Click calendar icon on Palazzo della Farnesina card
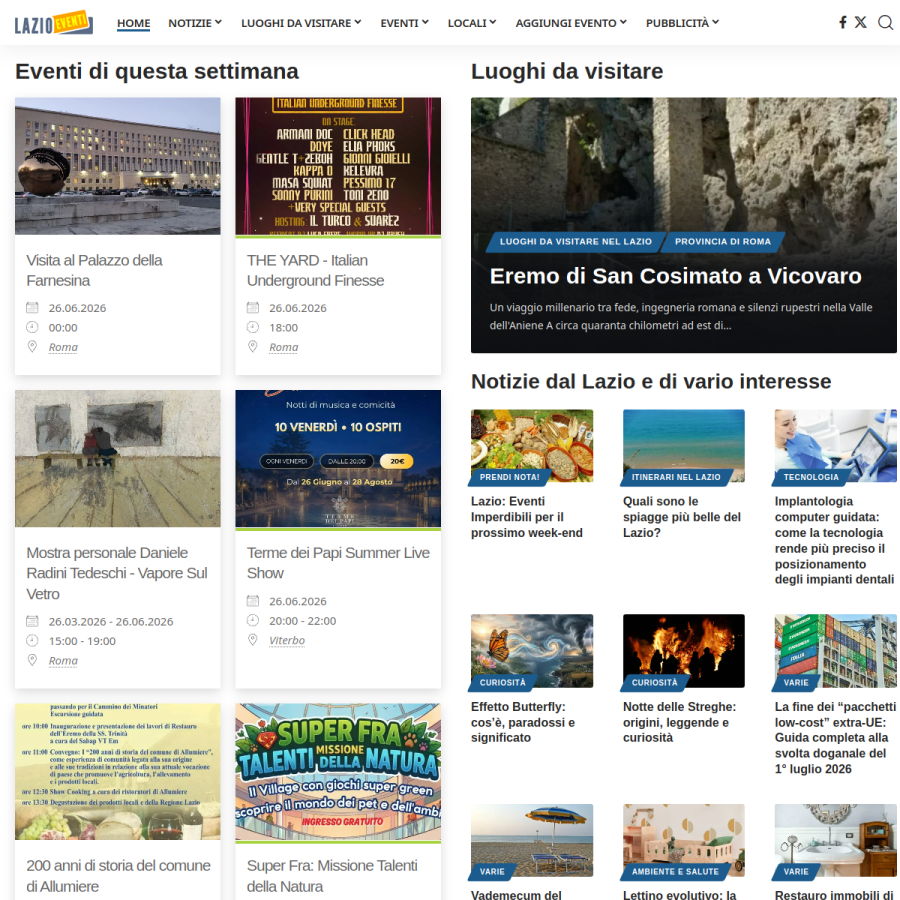The width and height of the screenshot is (900, 900). coord(32,308)
